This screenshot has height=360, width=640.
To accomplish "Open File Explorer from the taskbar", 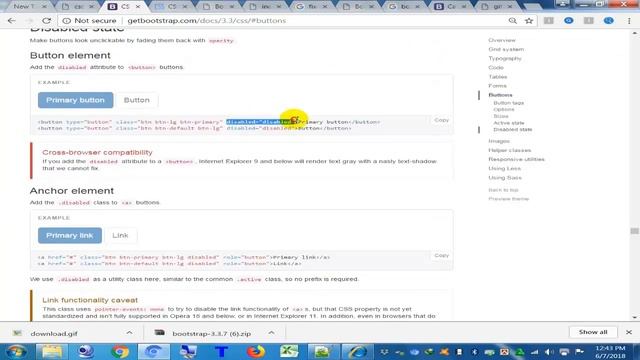I will pos(52,351).
